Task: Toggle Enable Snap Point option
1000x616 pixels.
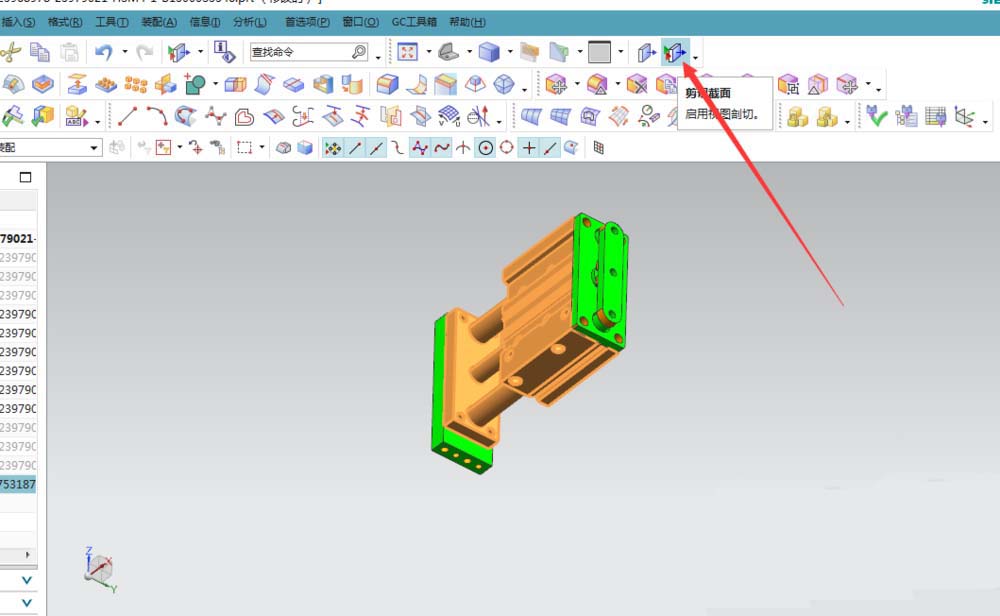Action: [333, 148]
